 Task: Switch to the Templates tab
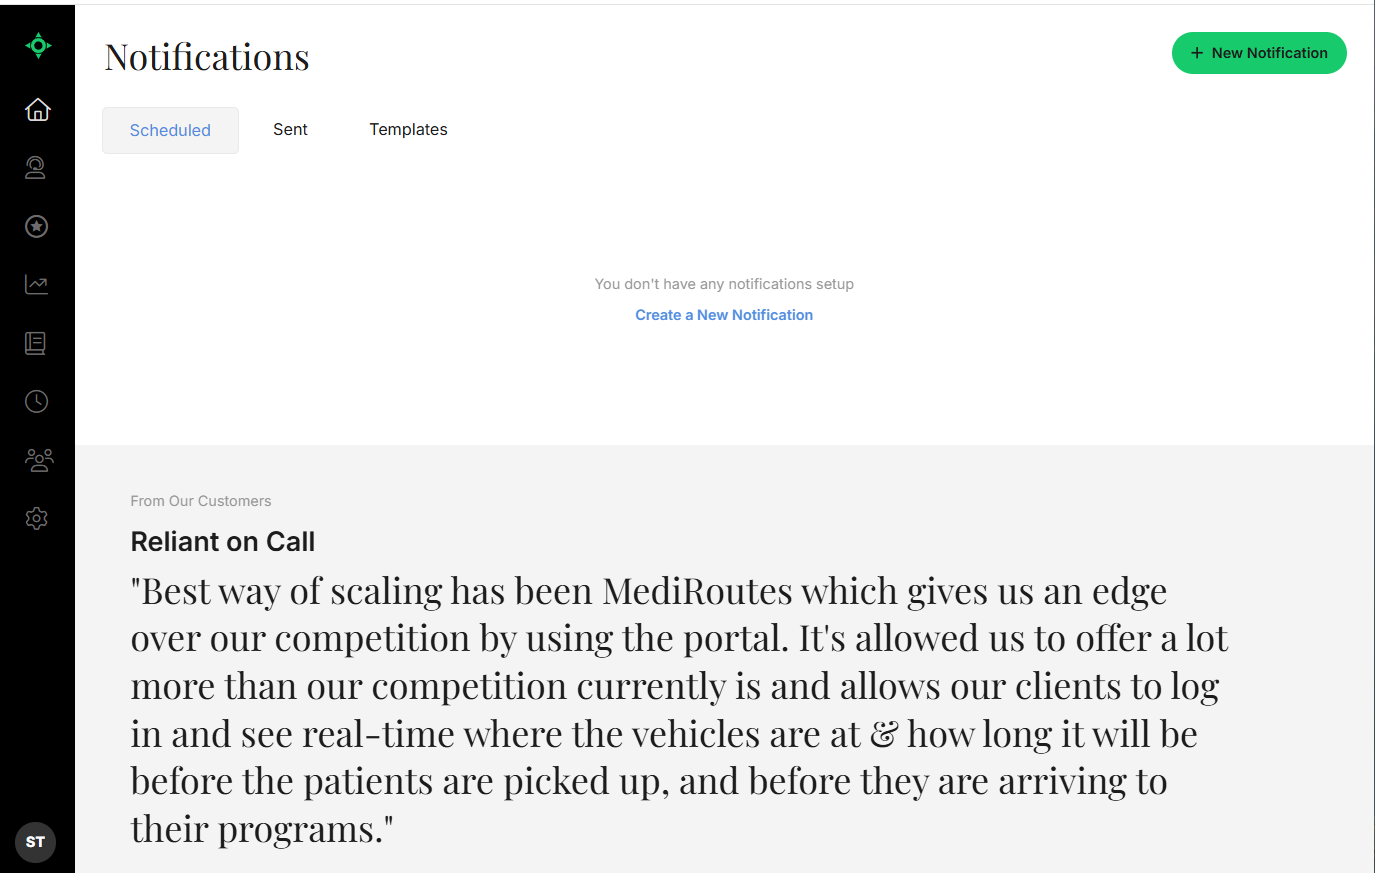coord(408,129)
